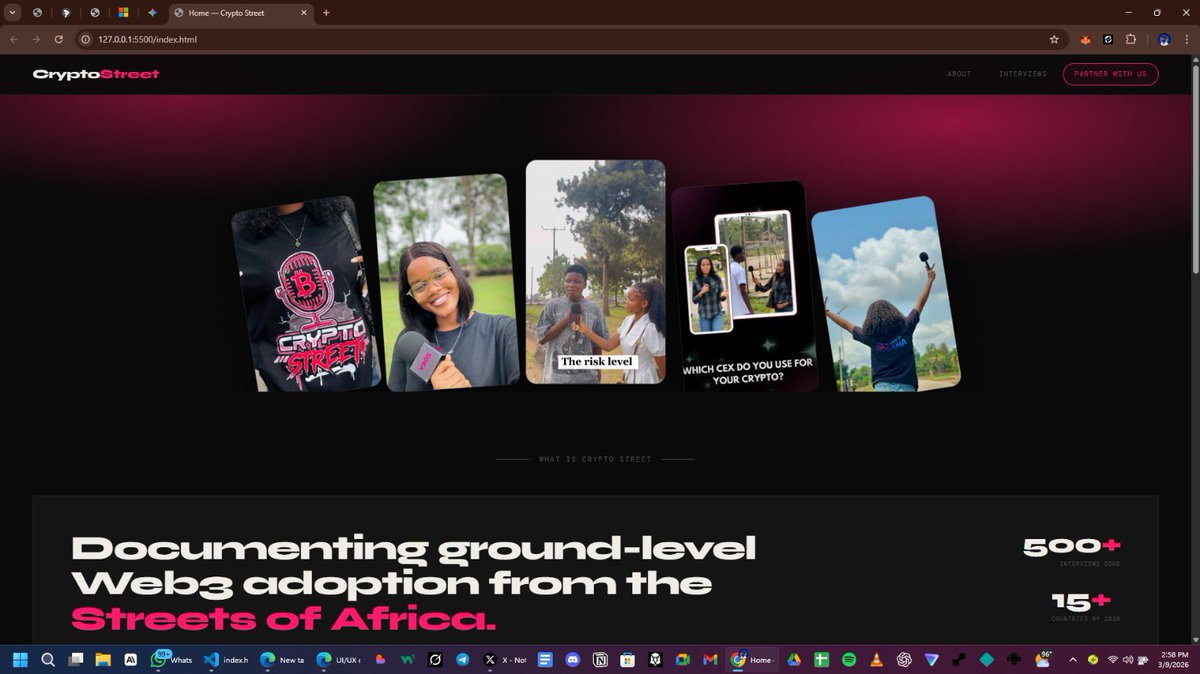Click the site info icon in address bar

tap(87, 39)
